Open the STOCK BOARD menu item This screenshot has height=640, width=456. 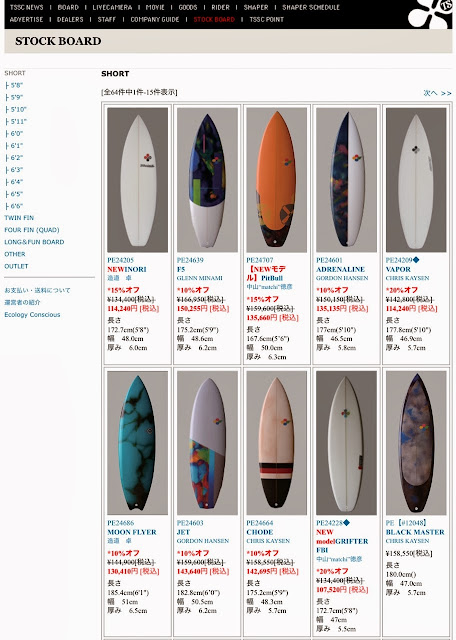[214, 20]
